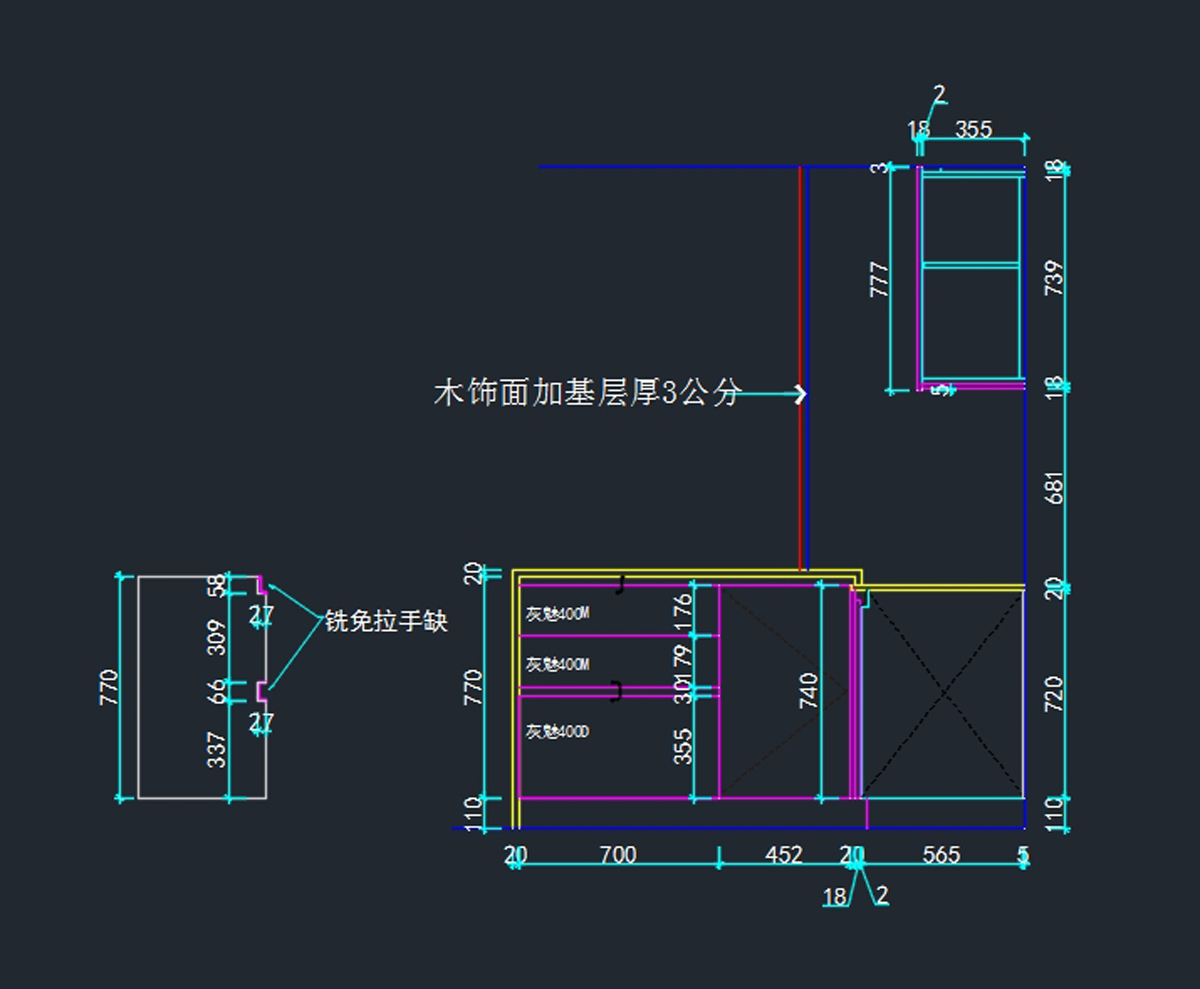This screenshot has height=989, width=1200.
Task: Click the 720 dimension on right side
Action: pyautogui.click(x=1053, y=694)
